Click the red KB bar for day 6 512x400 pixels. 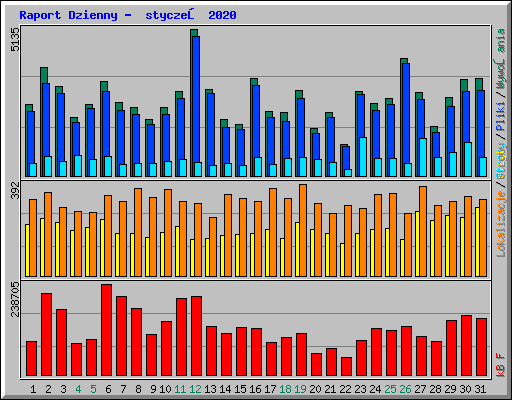107,330
